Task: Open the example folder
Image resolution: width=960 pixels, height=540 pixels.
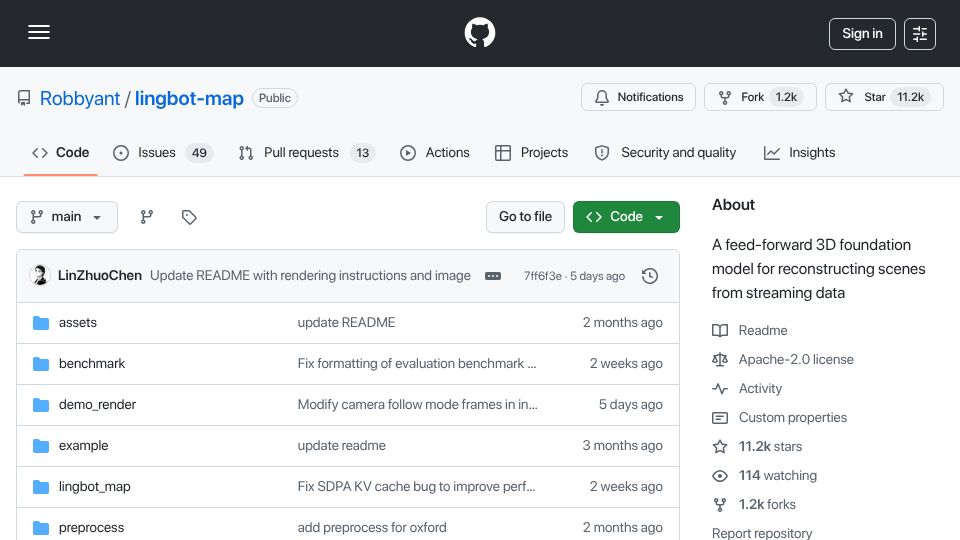Action: [x=83, y=446]
